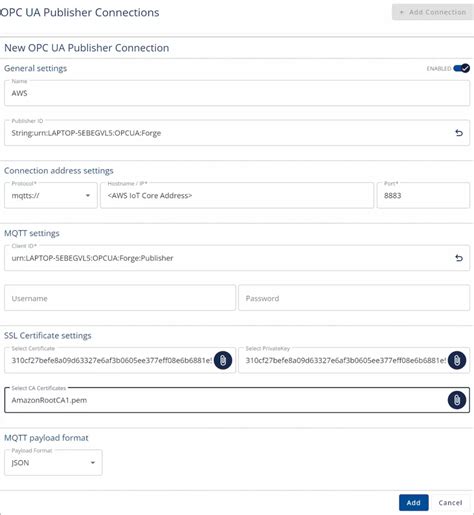Click the Publisher ID text field
Viewport: 474px width, 515px height.
point(237,133)
